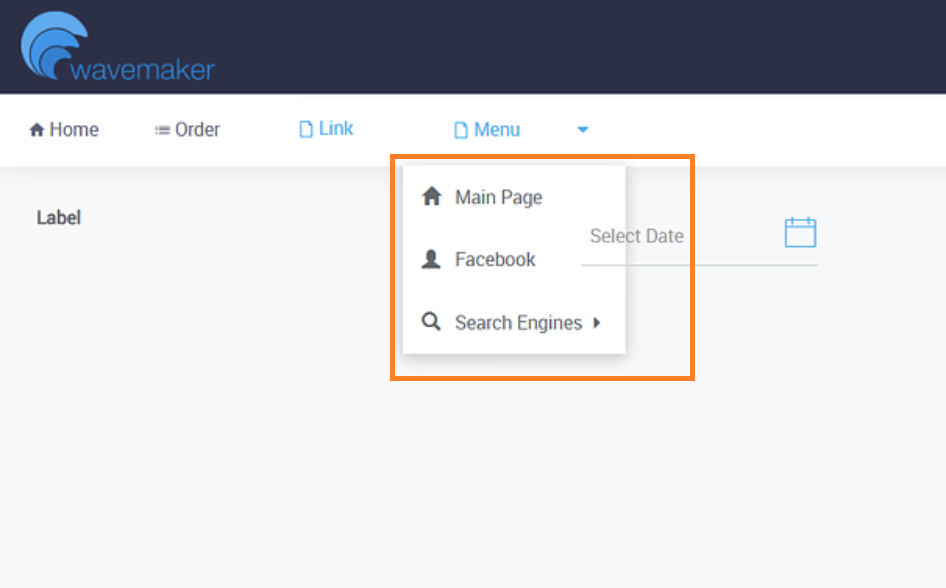The width and height of the screenshot is (946, 588).
Task: Select the Facebook dropdown entry
Action: (x=495, y=260)
